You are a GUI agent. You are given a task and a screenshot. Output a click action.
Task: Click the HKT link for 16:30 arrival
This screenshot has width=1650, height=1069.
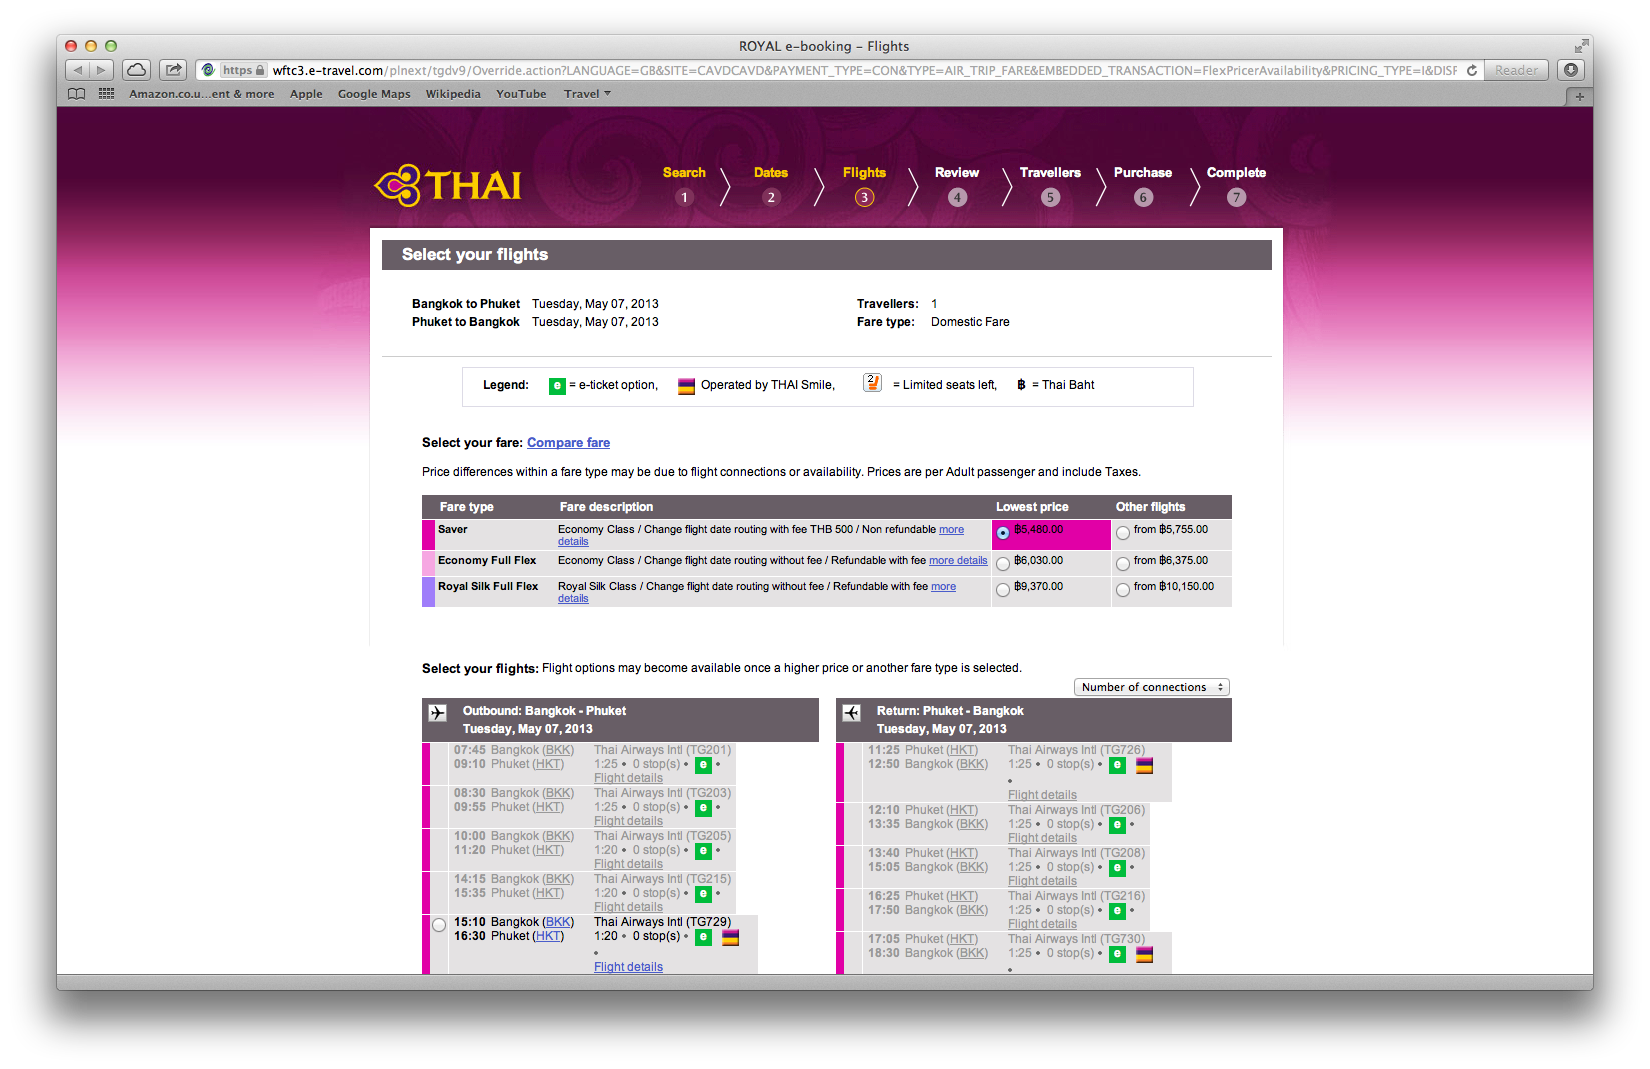[x=548, y=936]
